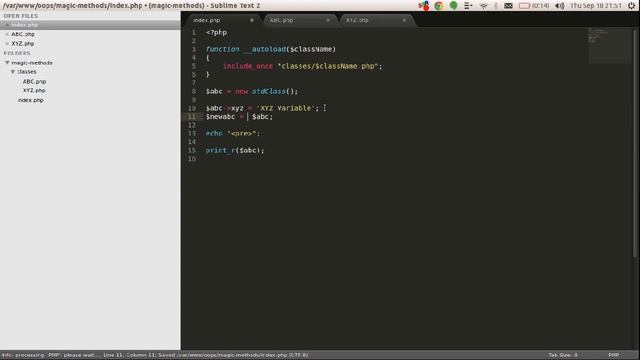The width and height of the screenshot is (640, 360).
Task: Open the battery indicator menu
Action: click(534, 6)
